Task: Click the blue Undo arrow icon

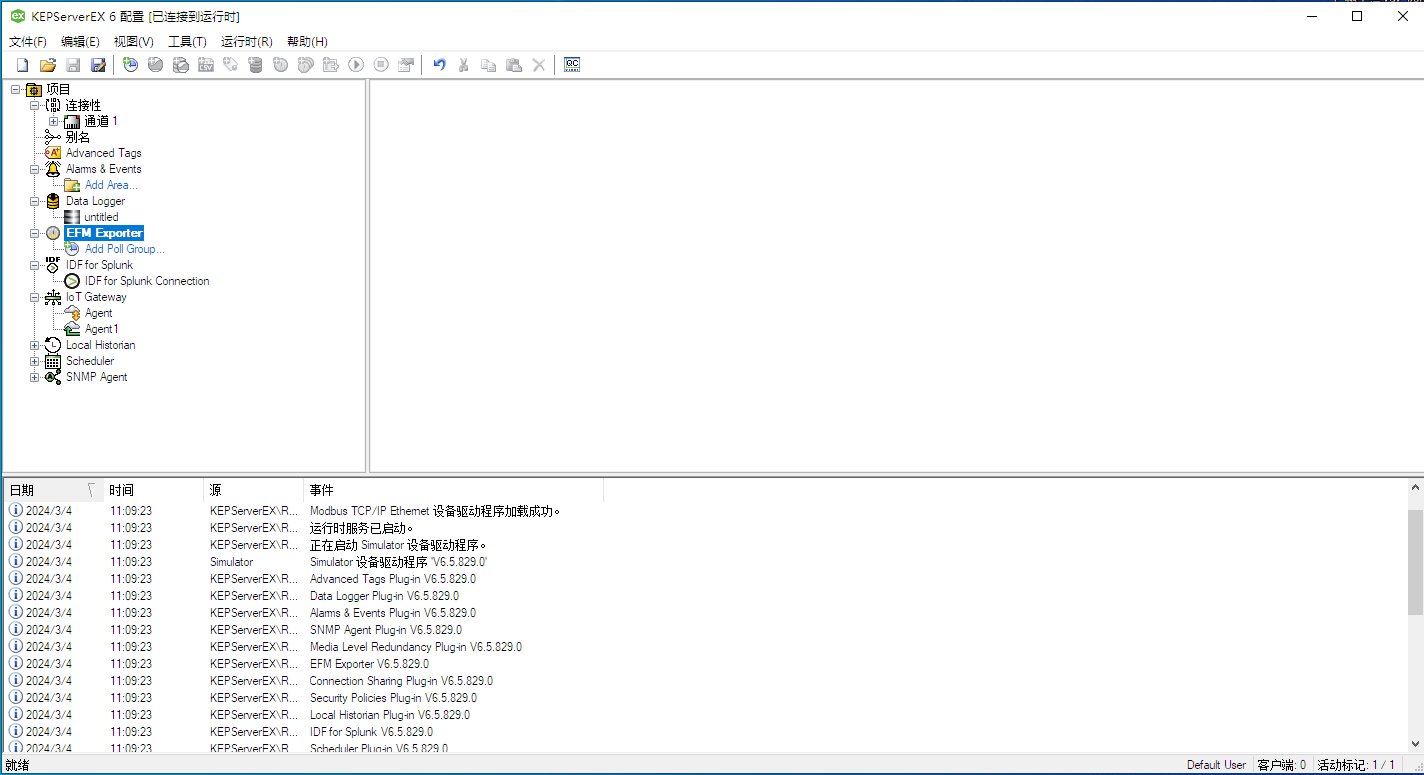Action: coord(438,65)
